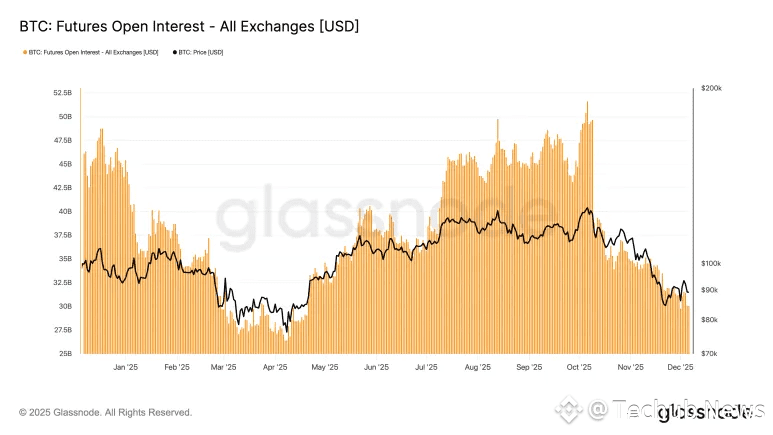Screen dimensions: 773x435
Task: Click the large glassnode watermark in chart
Action: point(385,216)
